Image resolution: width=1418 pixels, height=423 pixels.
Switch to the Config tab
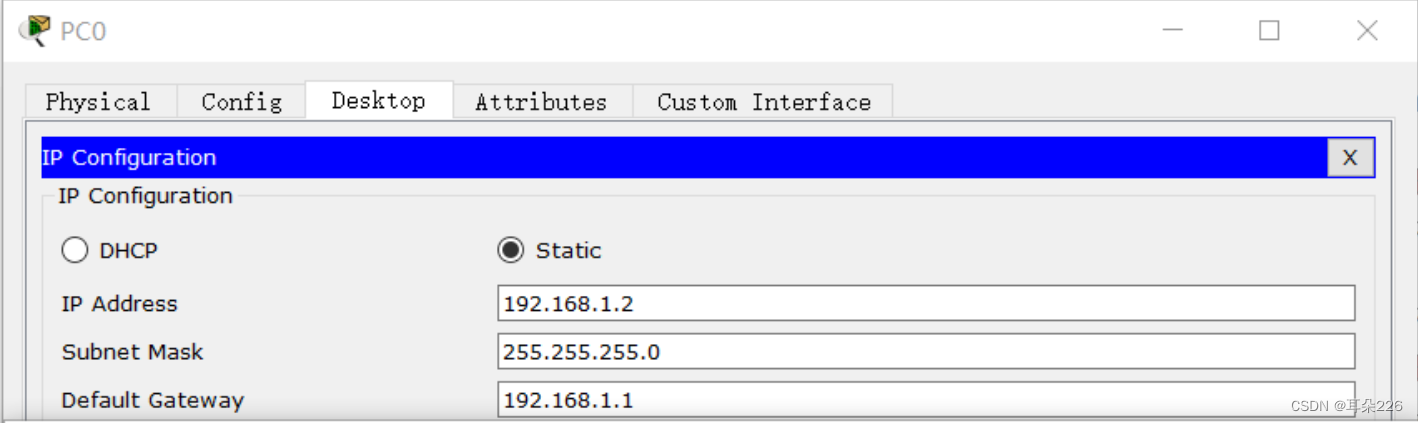(241, 102)
